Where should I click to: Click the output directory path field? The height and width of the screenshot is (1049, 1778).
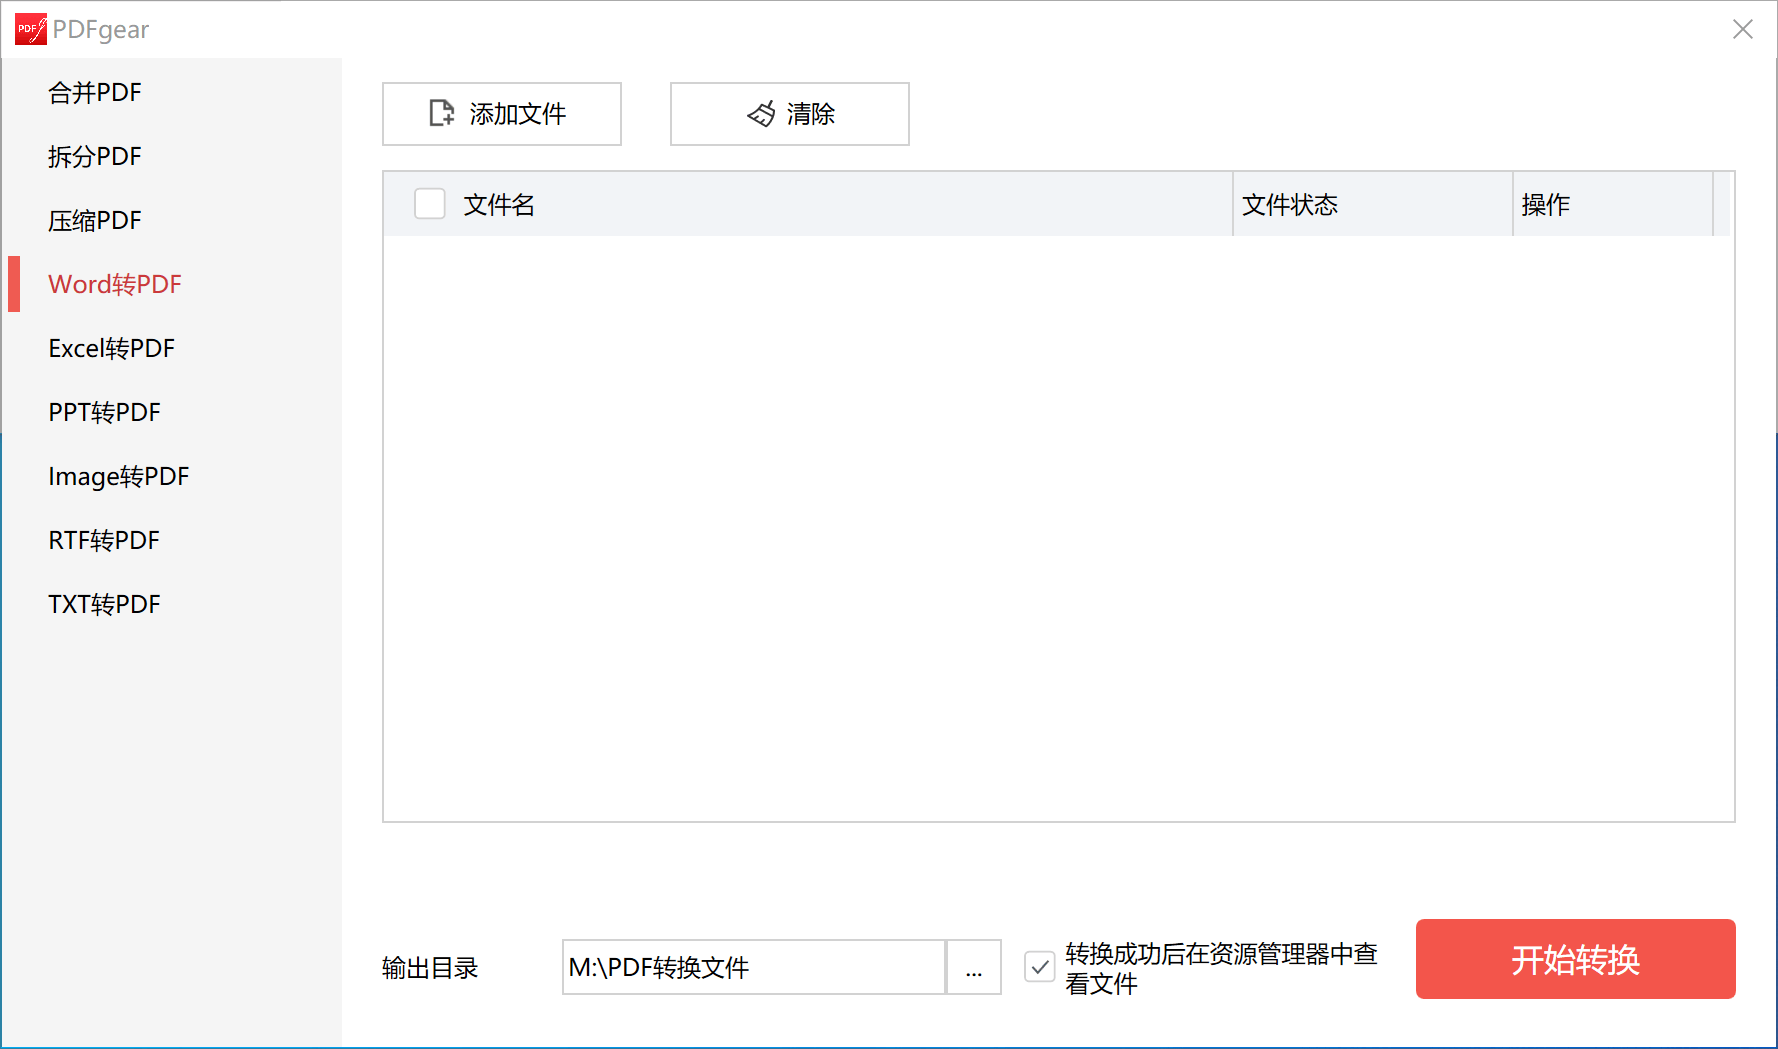pos(753,967)
